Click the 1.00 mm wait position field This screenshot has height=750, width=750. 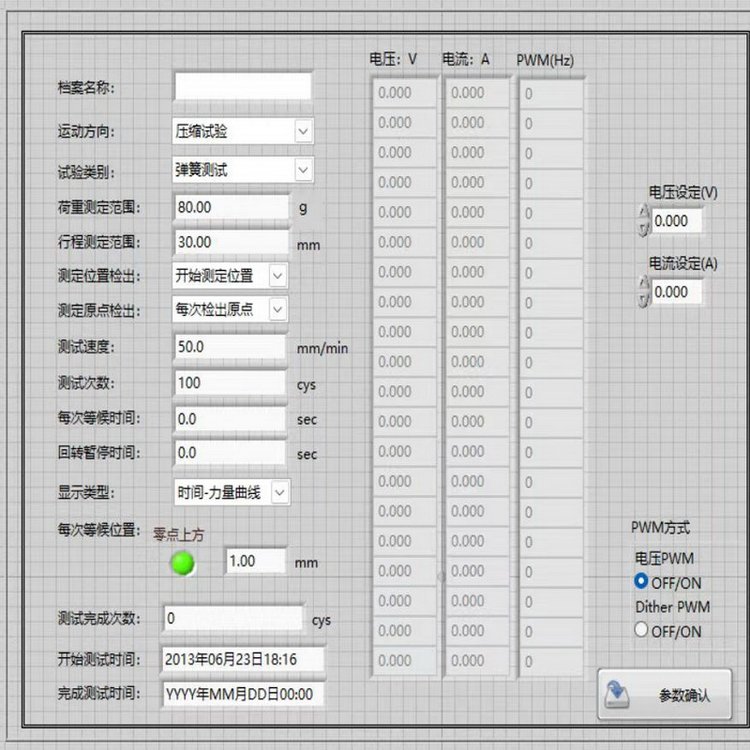[x=256, y=561]
